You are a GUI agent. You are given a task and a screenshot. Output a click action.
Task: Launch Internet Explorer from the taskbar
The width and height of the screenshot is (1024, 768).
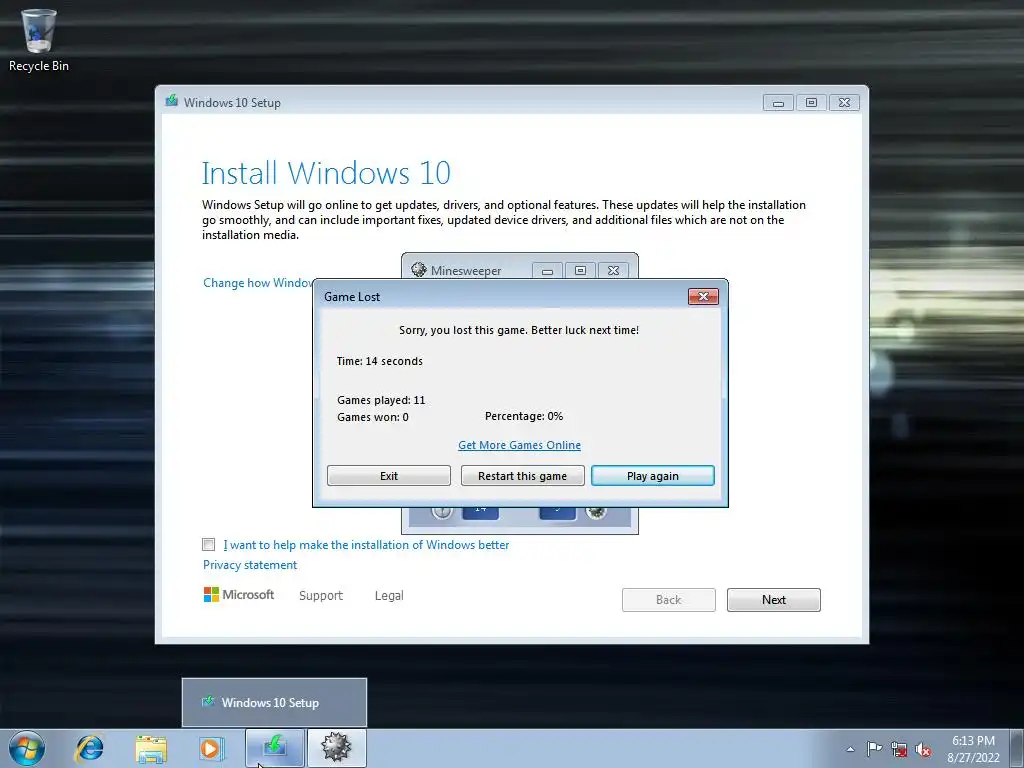[89, 748]
